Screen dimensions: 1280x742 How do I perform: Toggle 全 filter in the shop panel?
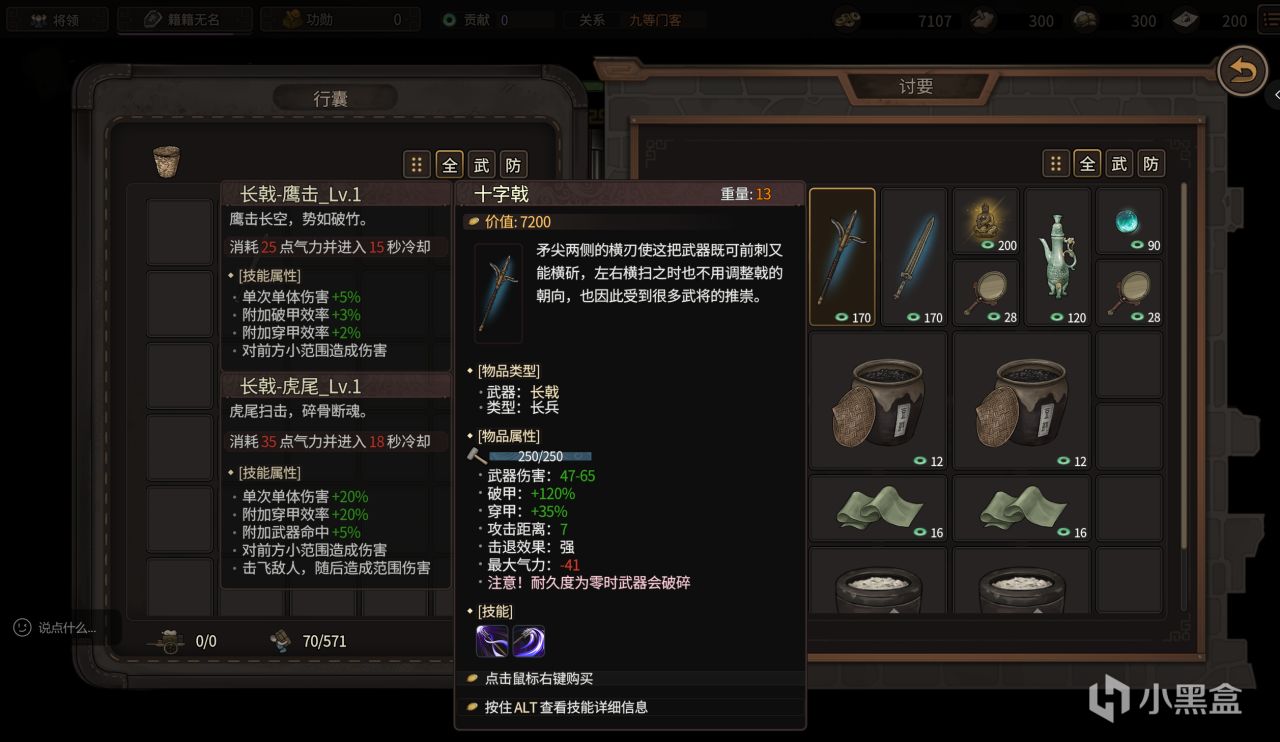[1087, 163]
